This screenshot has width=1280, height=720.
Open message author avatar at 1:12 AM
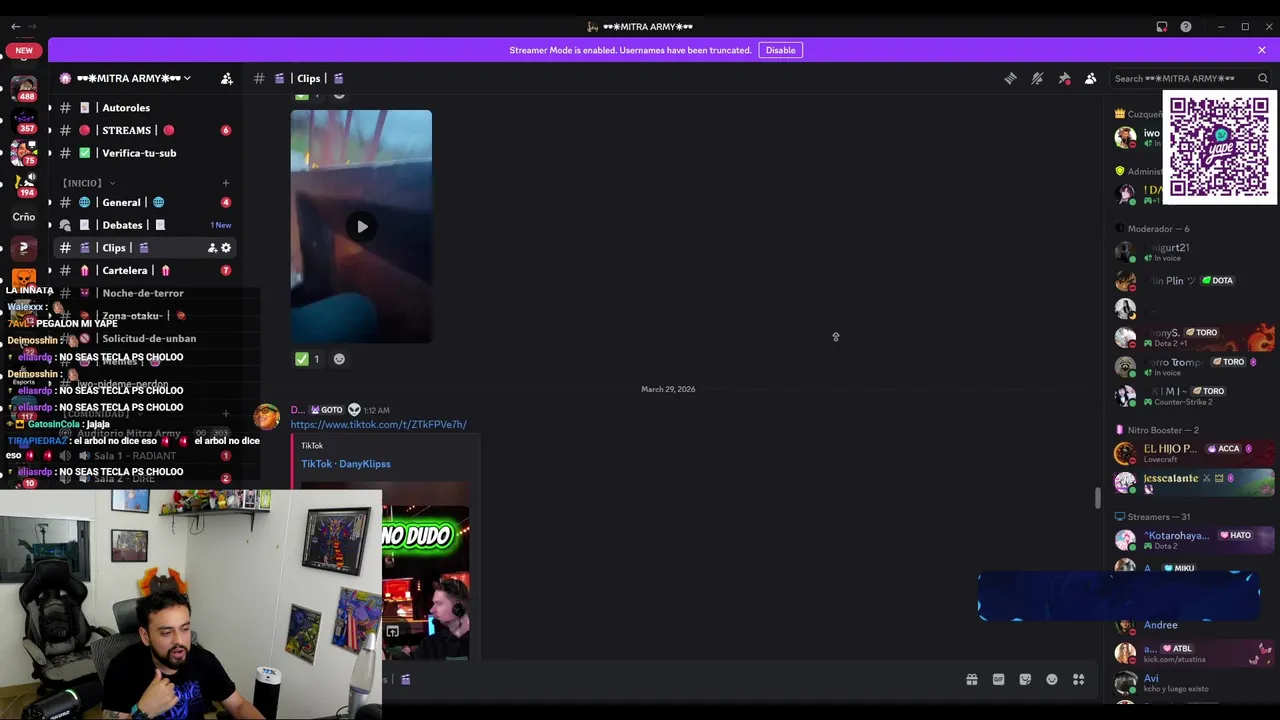click(x=267, y=417)
